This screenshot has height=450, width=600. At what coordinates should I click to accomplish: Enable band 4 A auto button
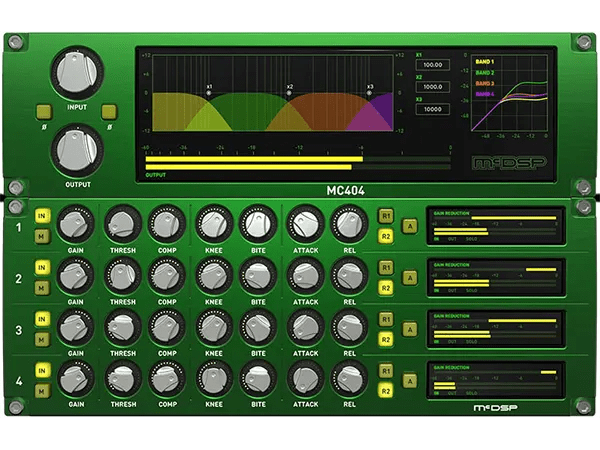[x=410, y=381]
